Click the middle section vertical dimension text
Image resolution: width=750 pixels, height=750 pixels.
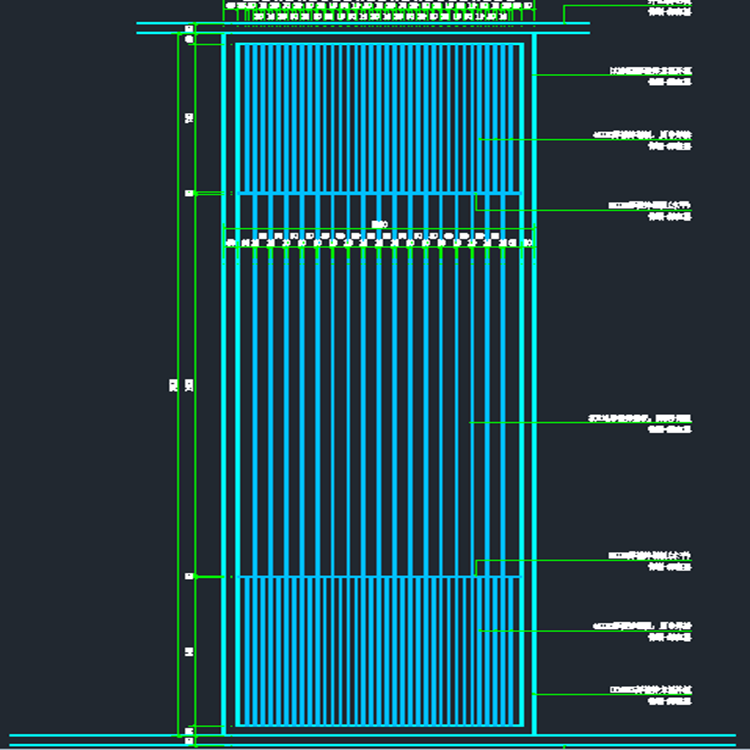click(x=189, y=385)
